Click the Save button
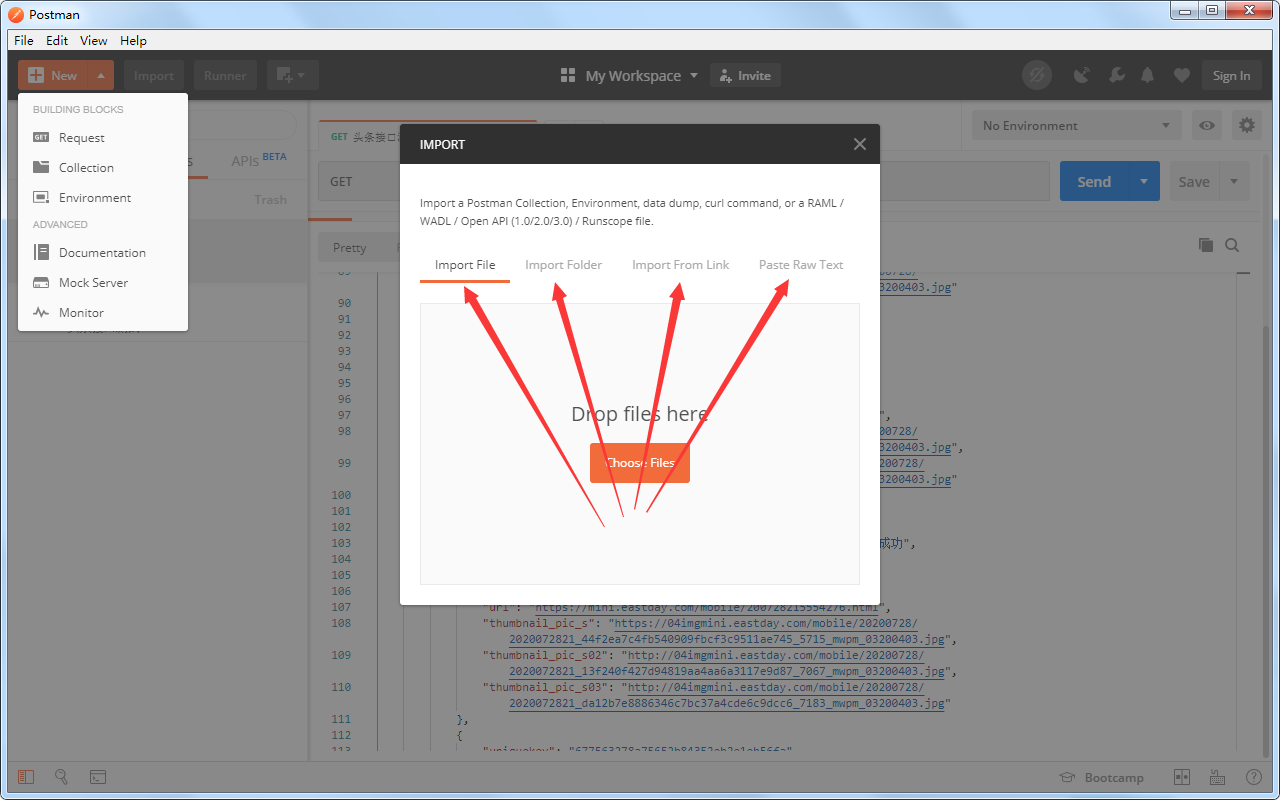This screenshot has height=800, width=1280. pos(1194,182)
